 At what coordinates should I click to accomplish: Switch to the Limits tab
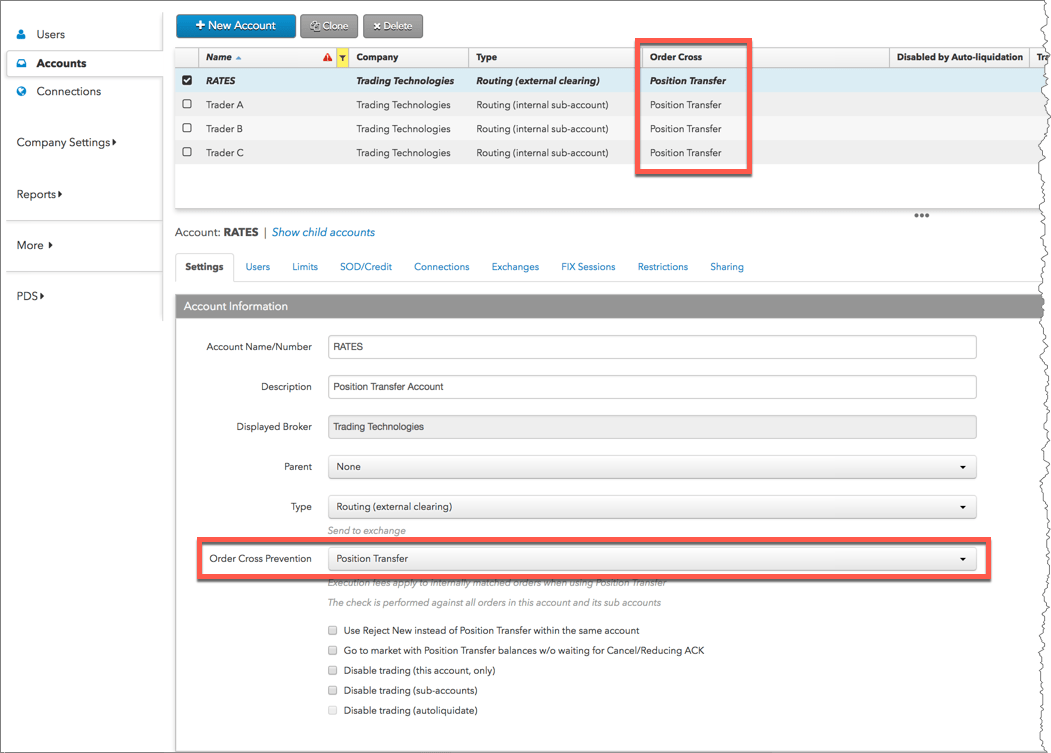pos(305,267)
